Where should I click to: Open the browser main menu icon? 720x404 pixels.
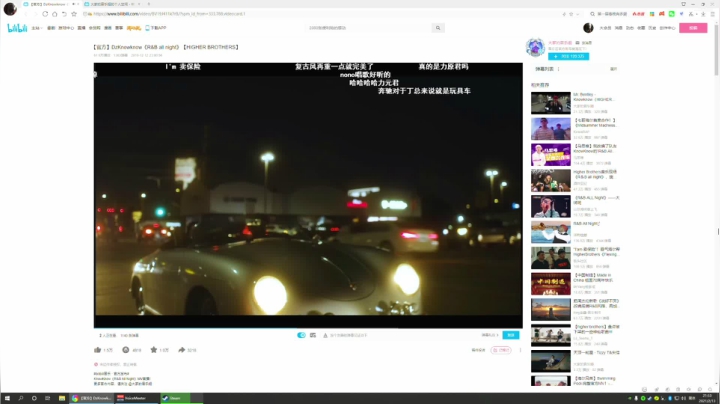712,14
